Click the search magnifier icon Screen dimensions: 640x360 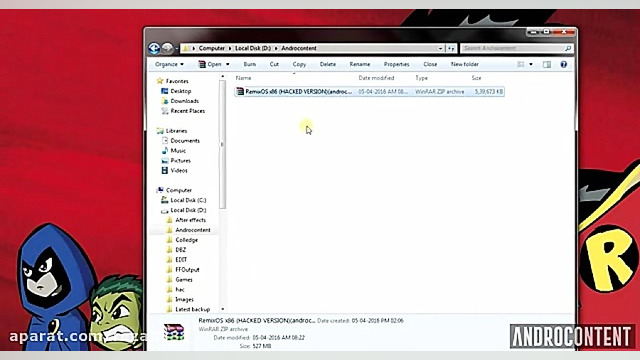[568, 48]
